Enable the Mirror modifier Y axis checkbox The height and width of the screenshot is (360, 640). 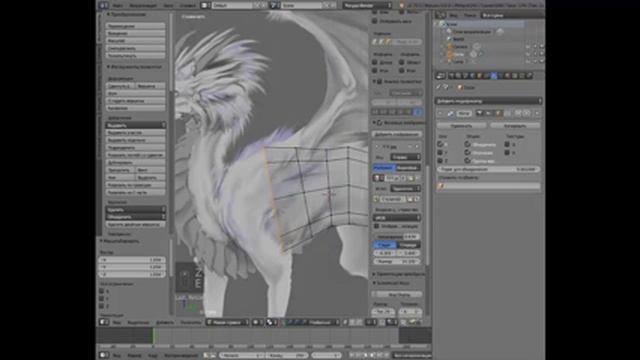440,152
